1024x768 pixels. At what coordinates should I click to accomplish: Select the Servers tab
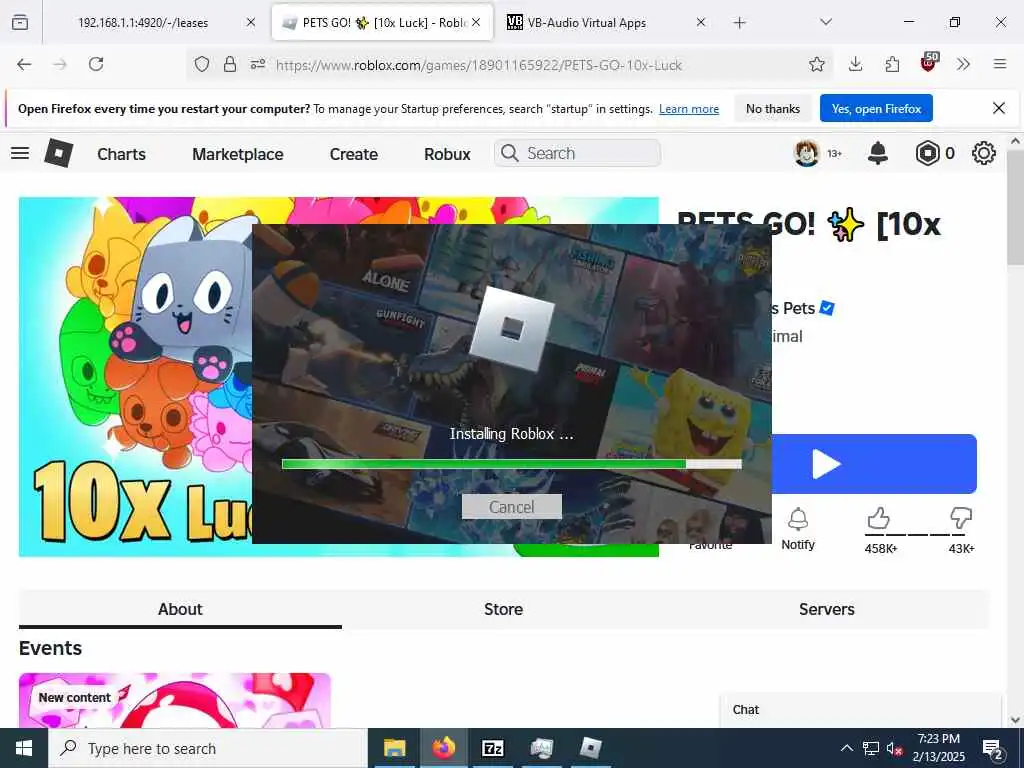pos(827,609)
